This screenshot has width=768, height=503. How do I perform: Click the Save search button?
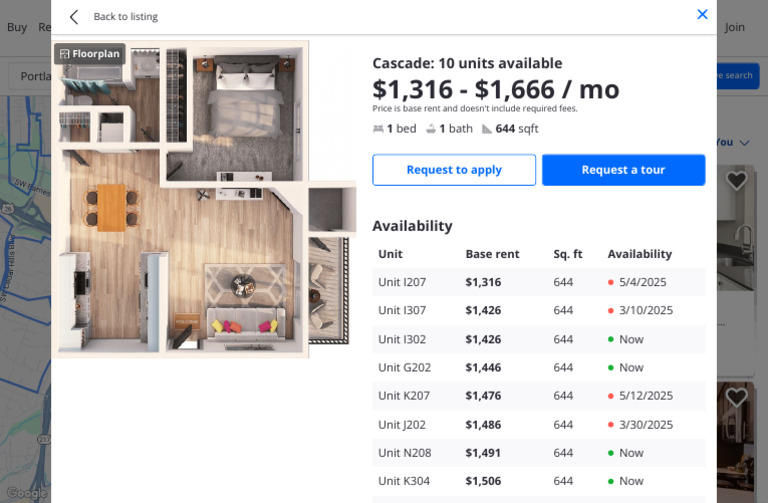click(x=737, y=76)
